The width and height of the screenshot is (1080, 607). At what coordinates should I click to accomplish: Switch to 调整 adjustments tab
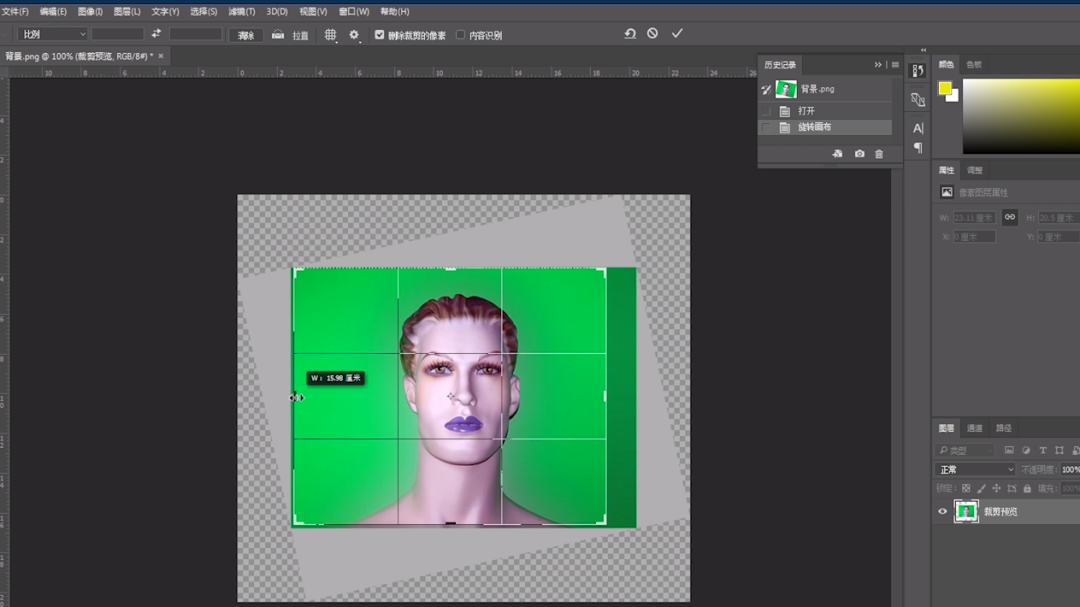975,170
